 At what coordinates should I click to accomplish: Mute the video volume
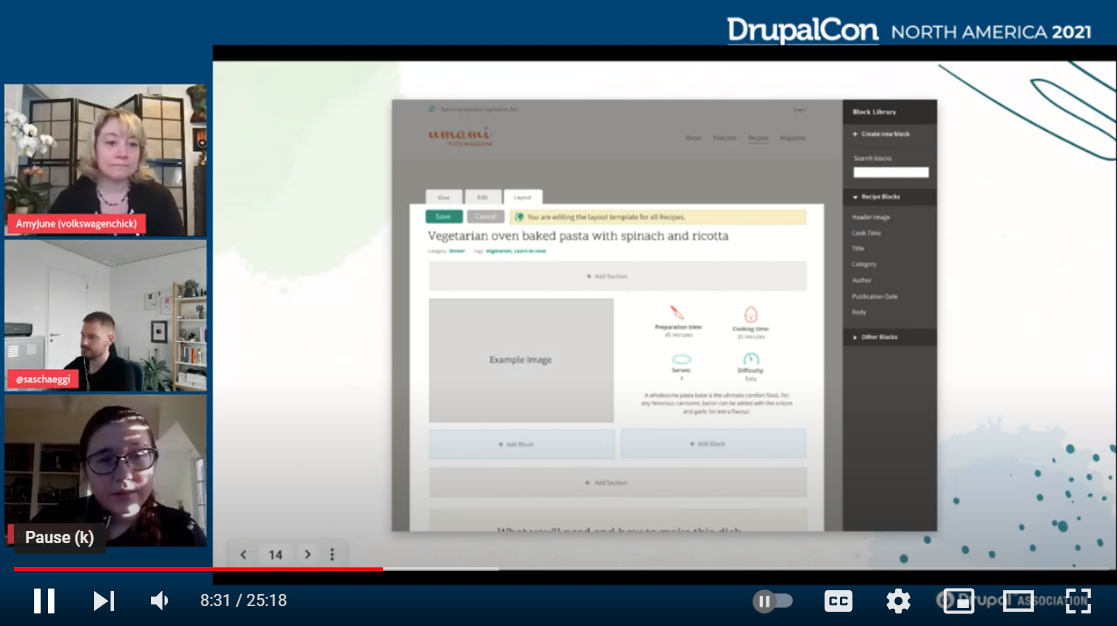pos(160,601)
